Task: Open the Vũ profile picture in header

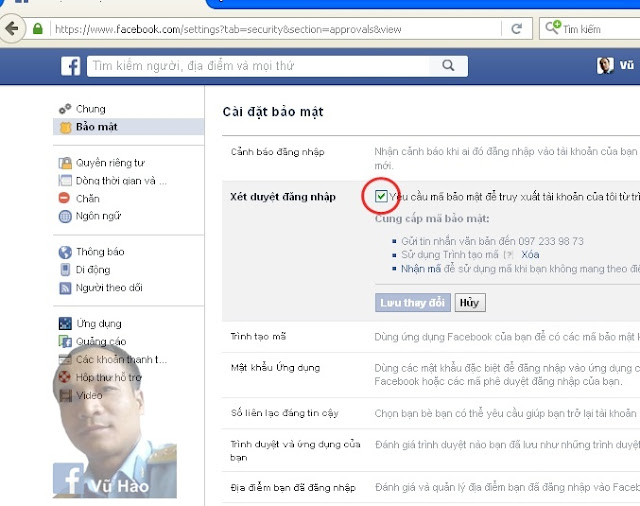Action: (x=605, y=65)
